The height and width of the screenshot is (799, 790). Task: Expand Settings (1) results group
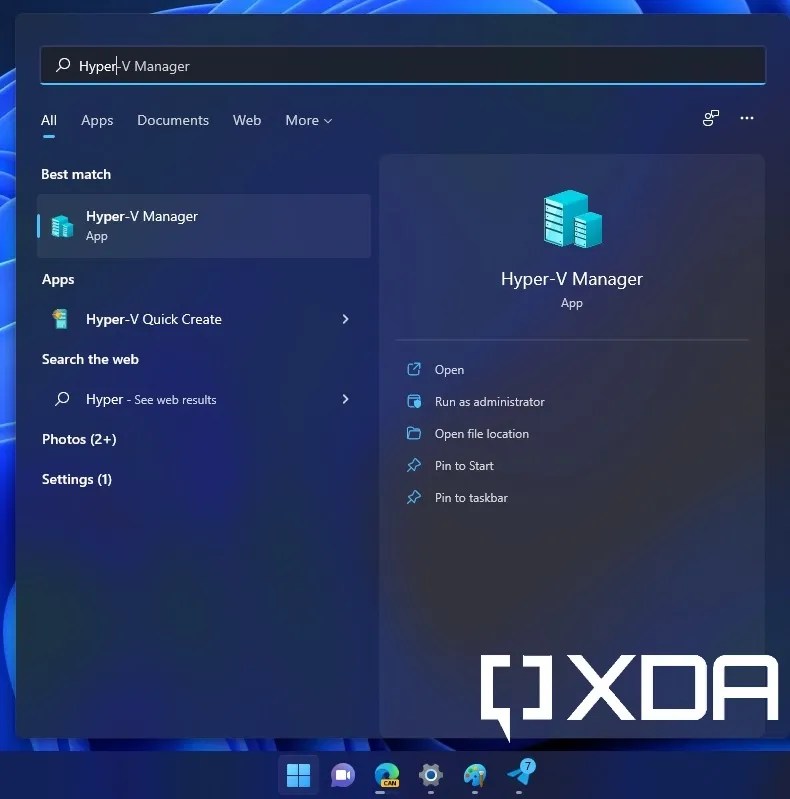76,480
